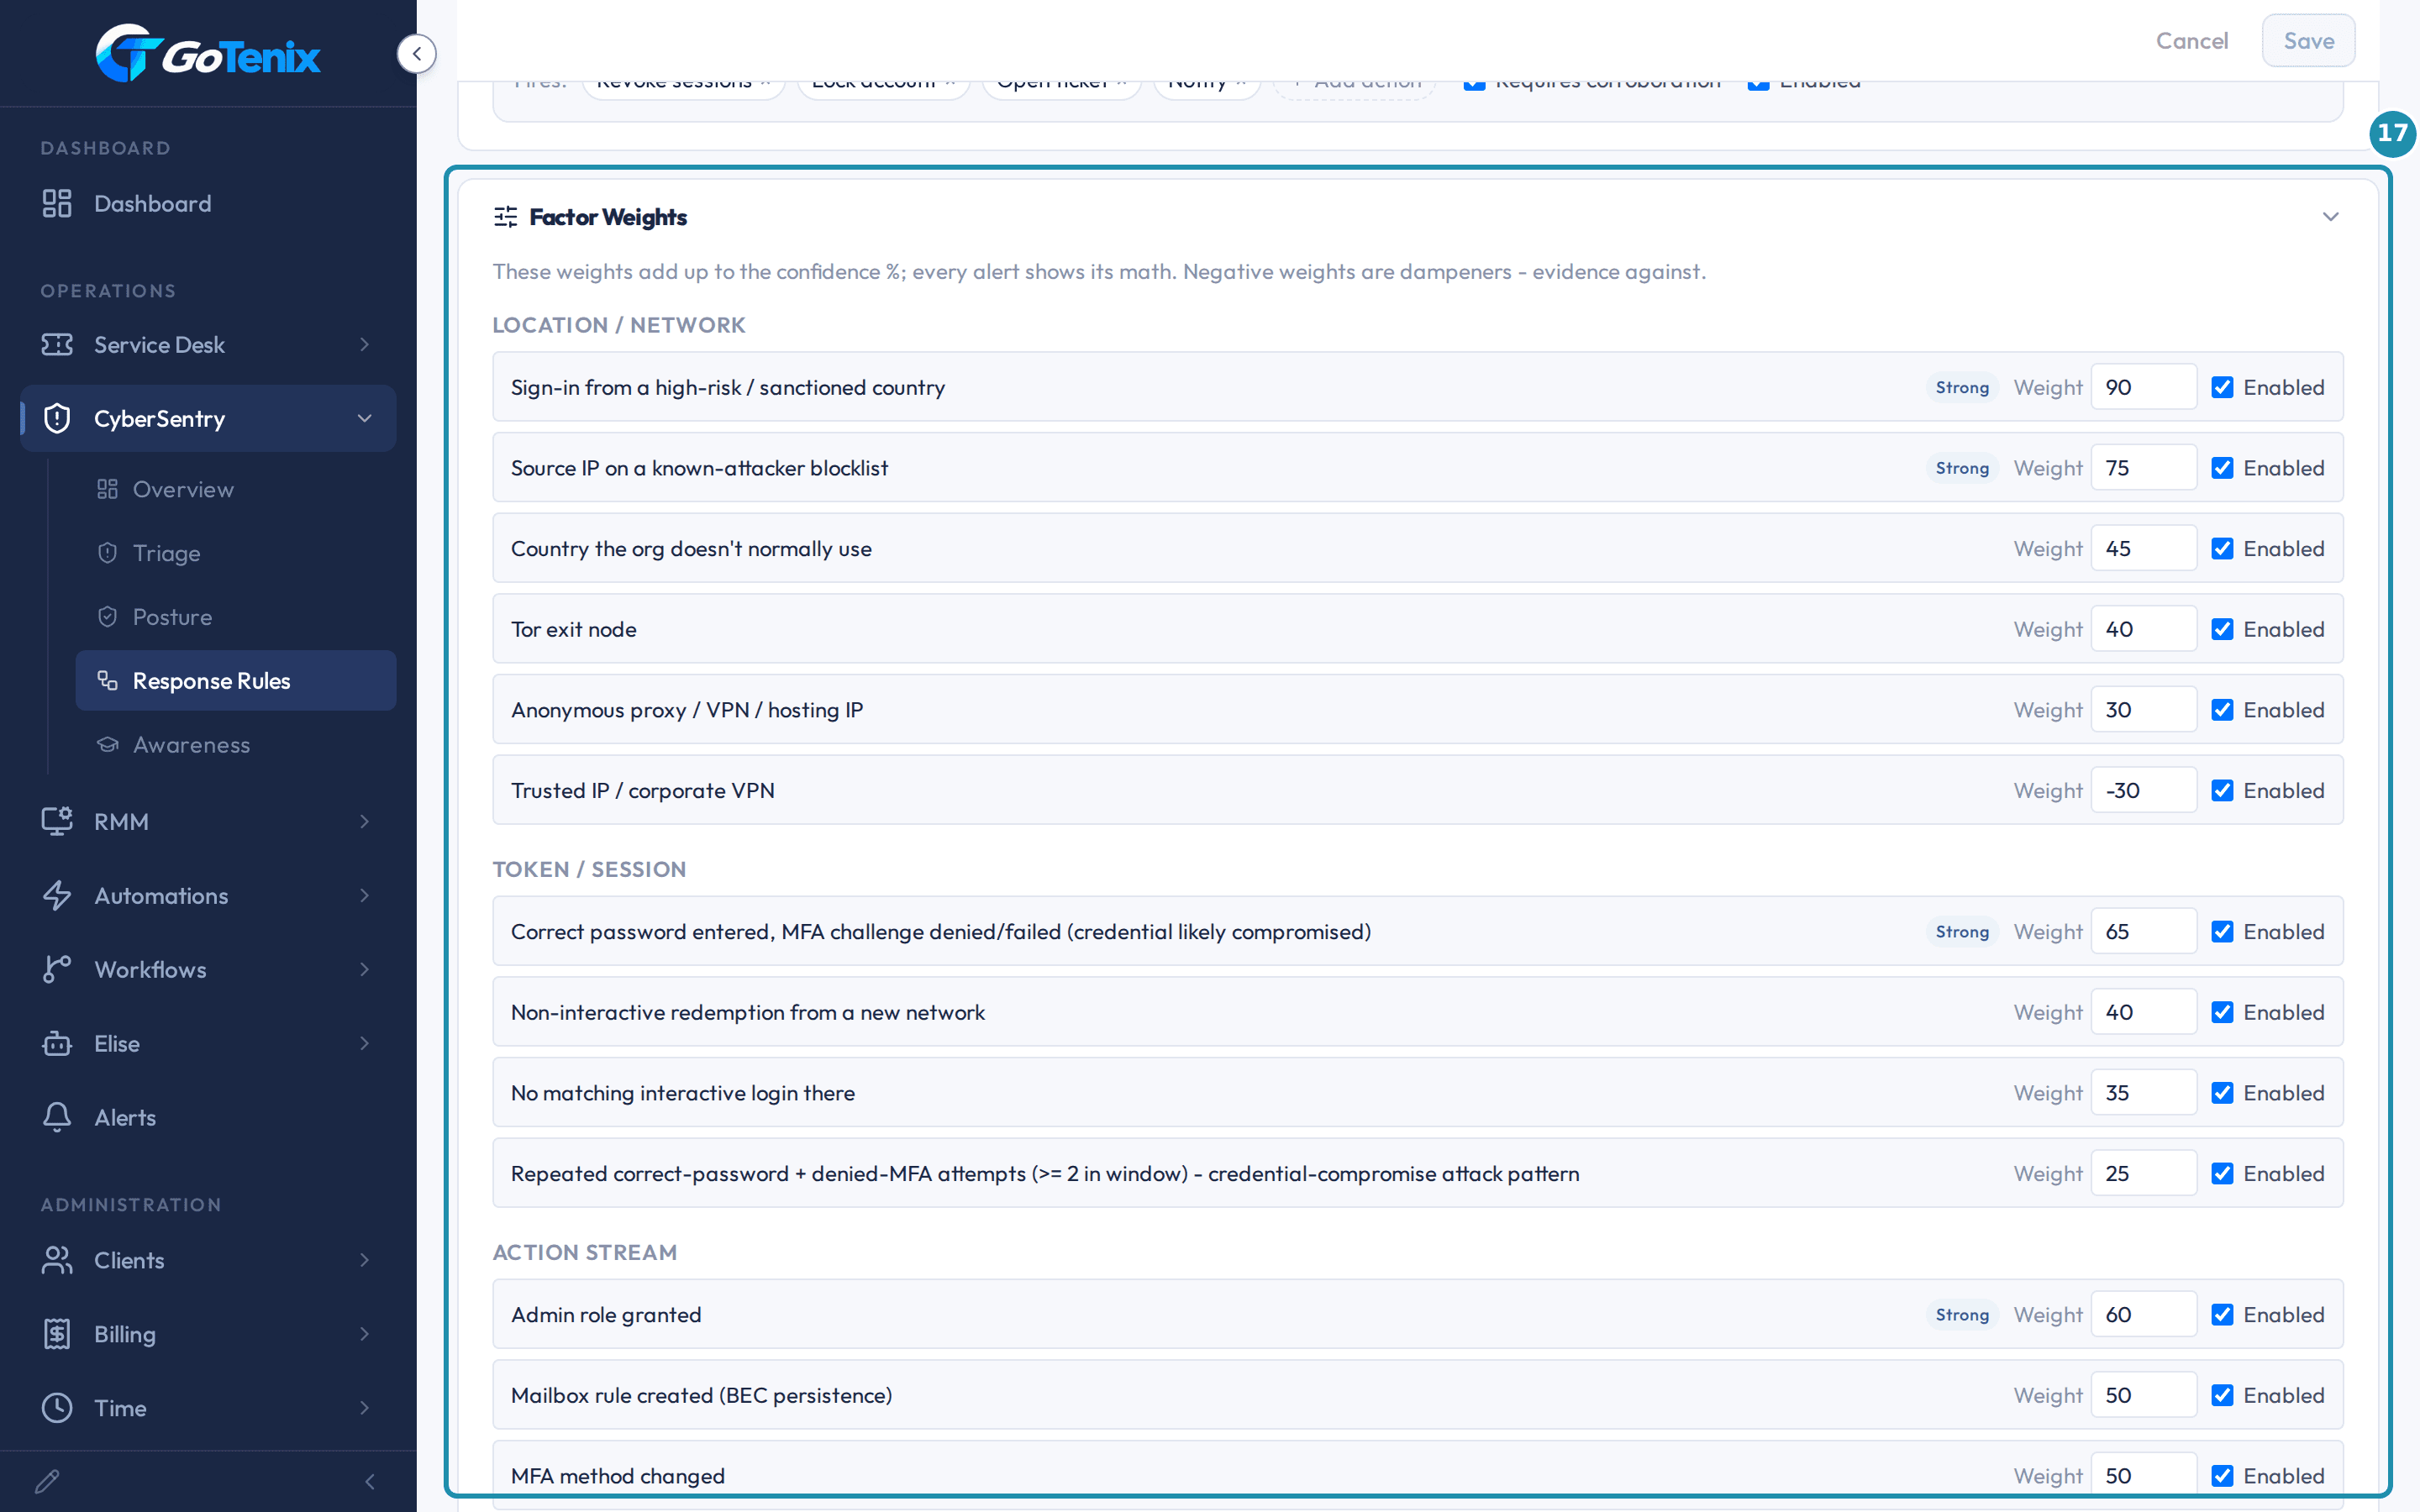Edit weight field for Anonymous proxy / VPN

2143,710
